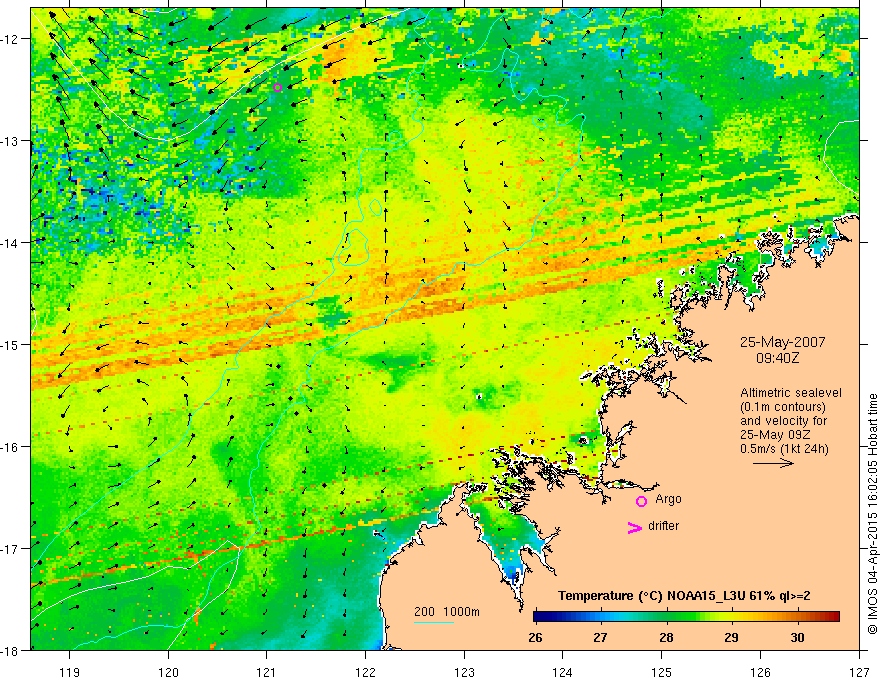Click the magenta Argo circle in the legend
Viewport: 880px width, 680px height.
coord(641,501)
